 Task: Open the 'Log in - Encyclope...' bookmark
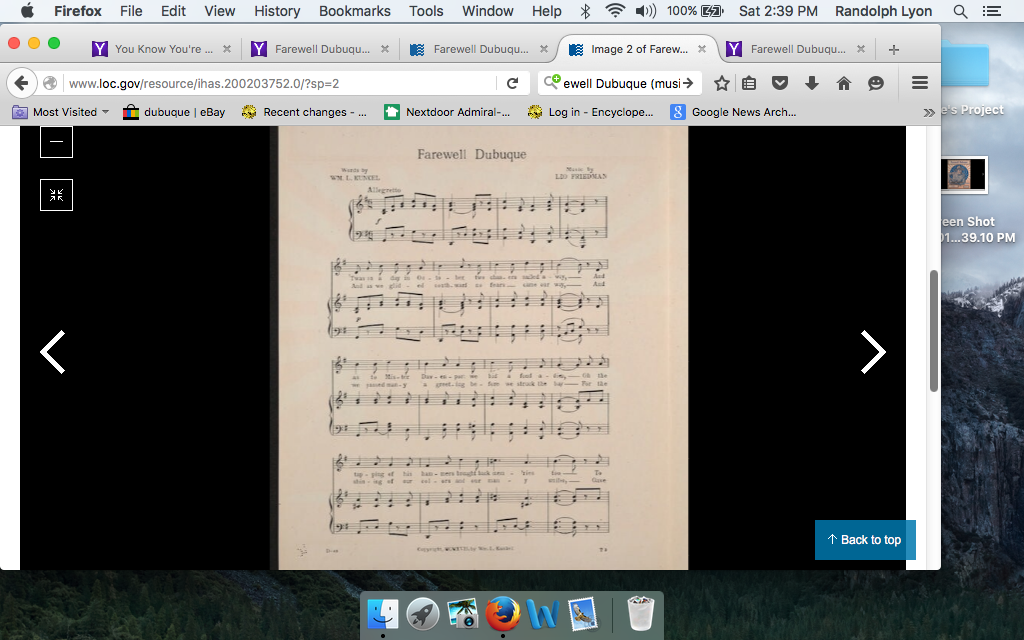pyautogui.click(x=591, y=112)
